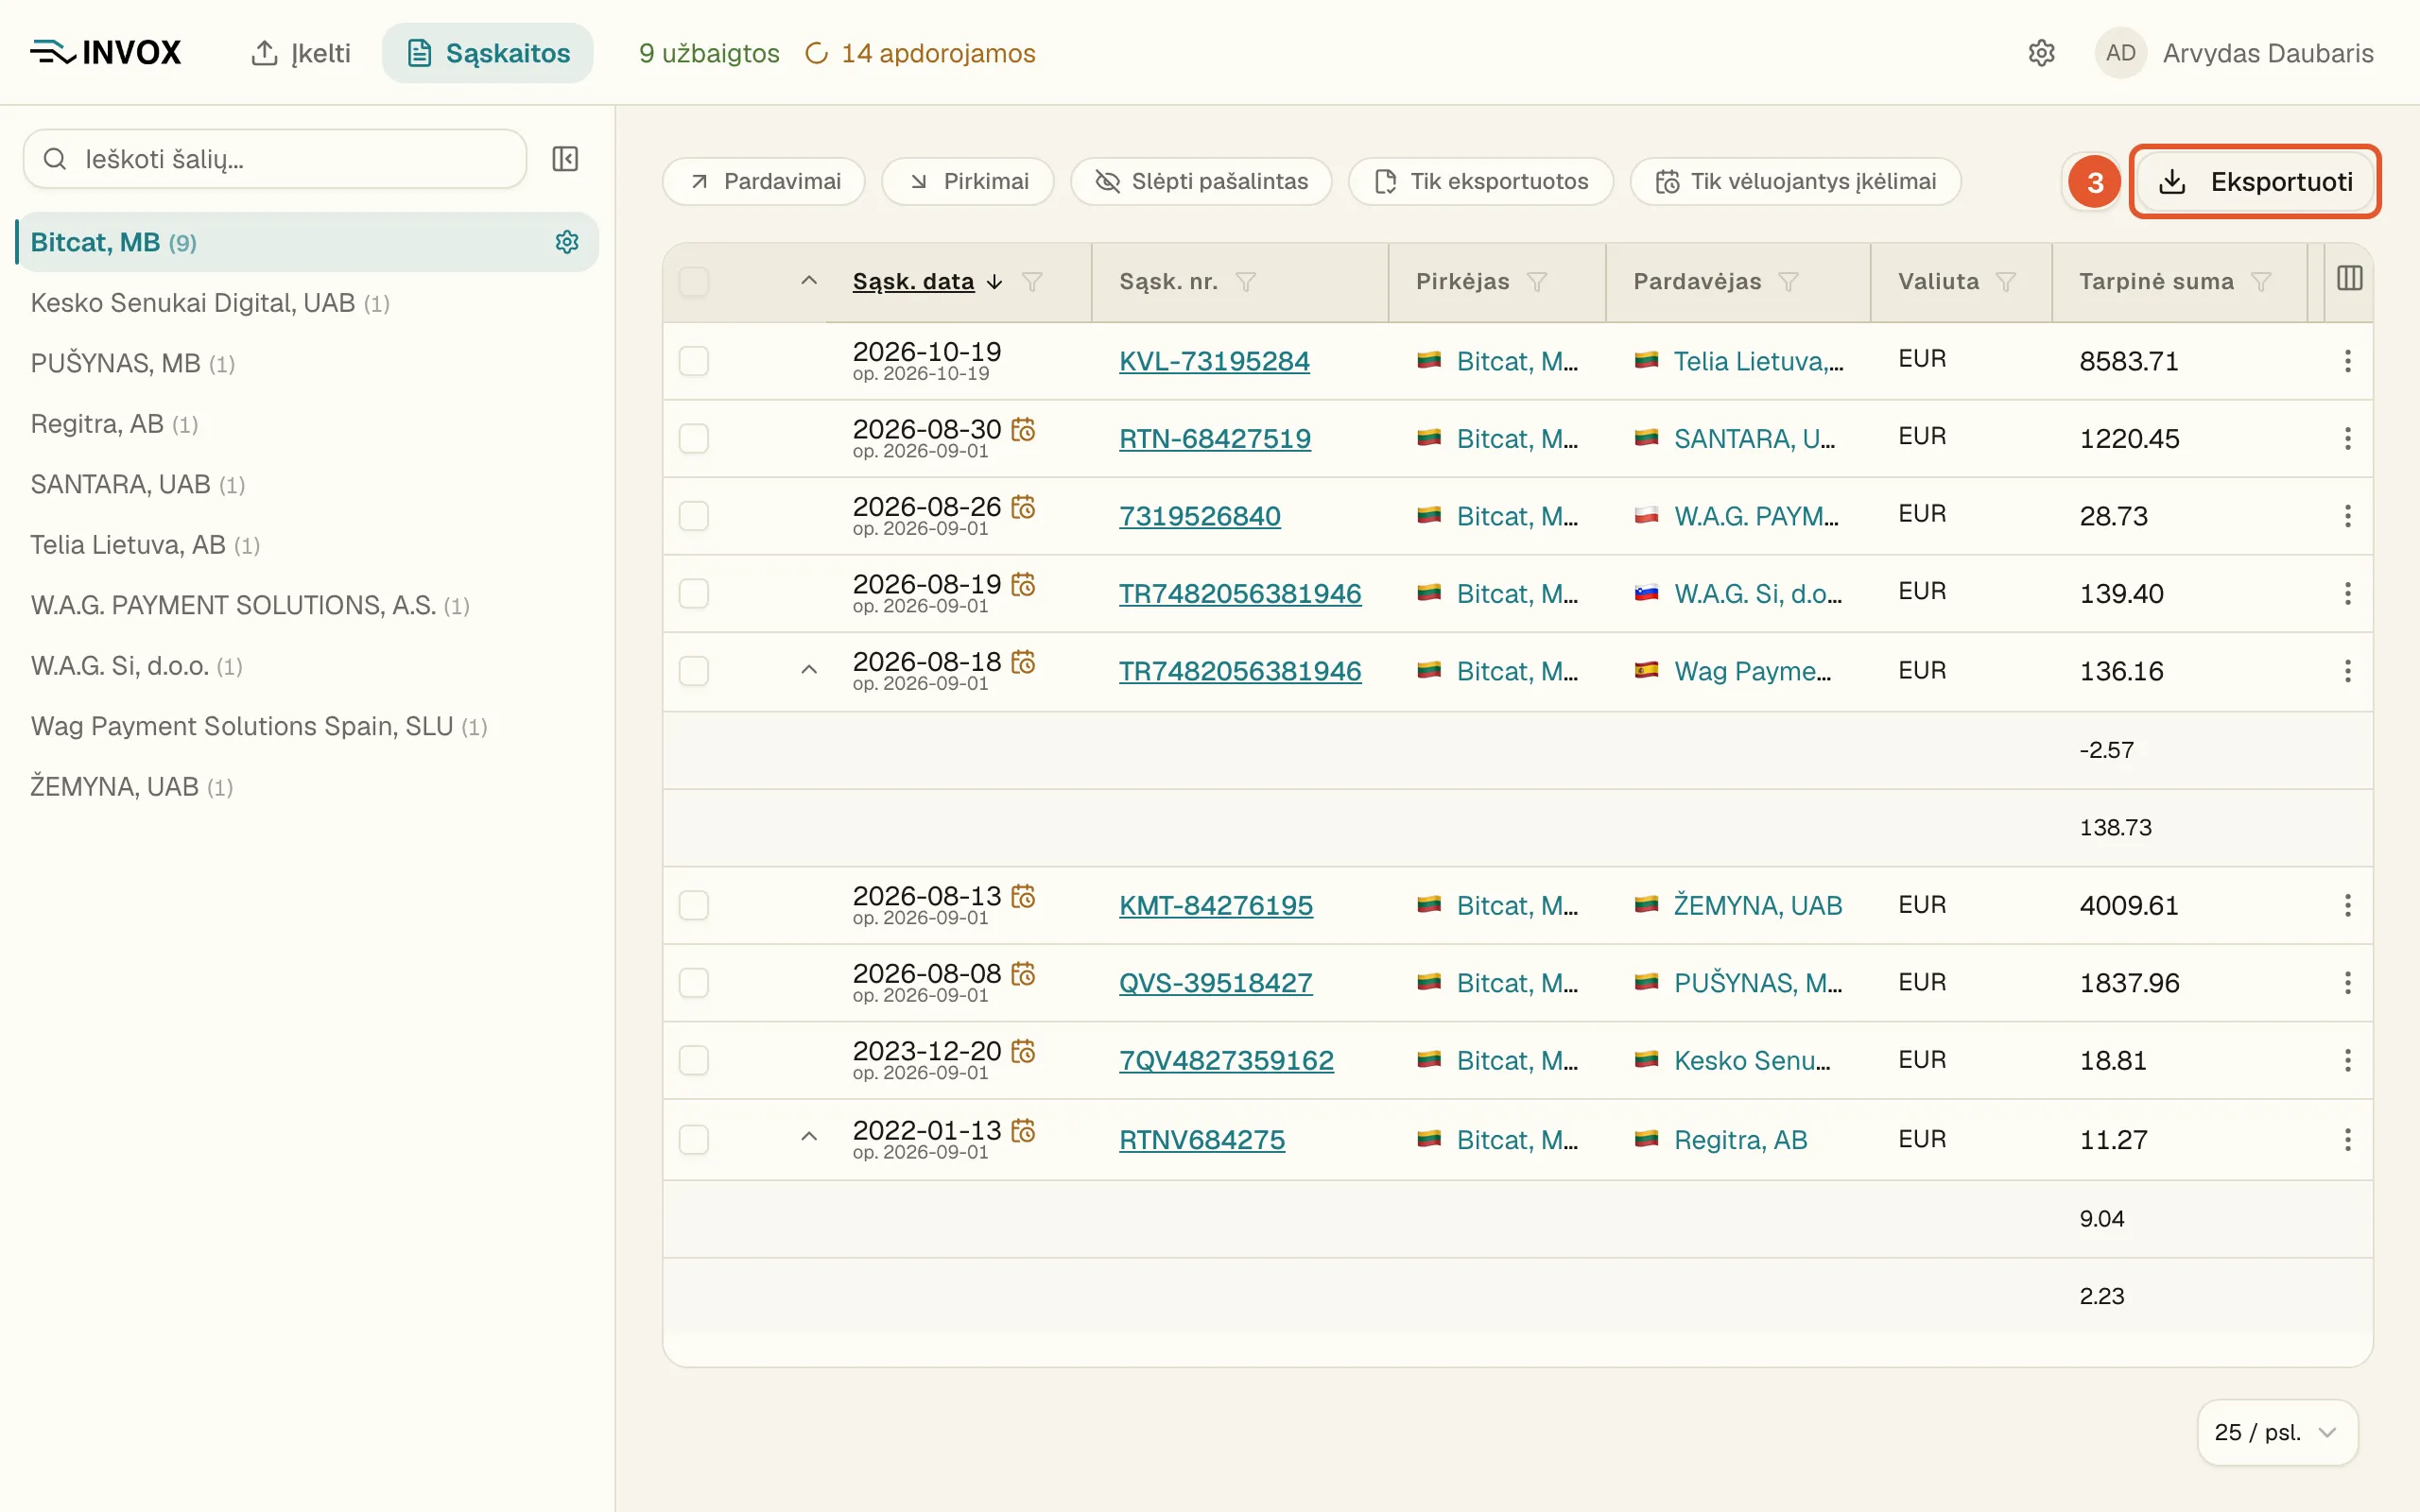2420x1512 pixels.
Task: Toggle Tik eksportuotos filter
Action: pyautogui.click(x=1481, y=181)
